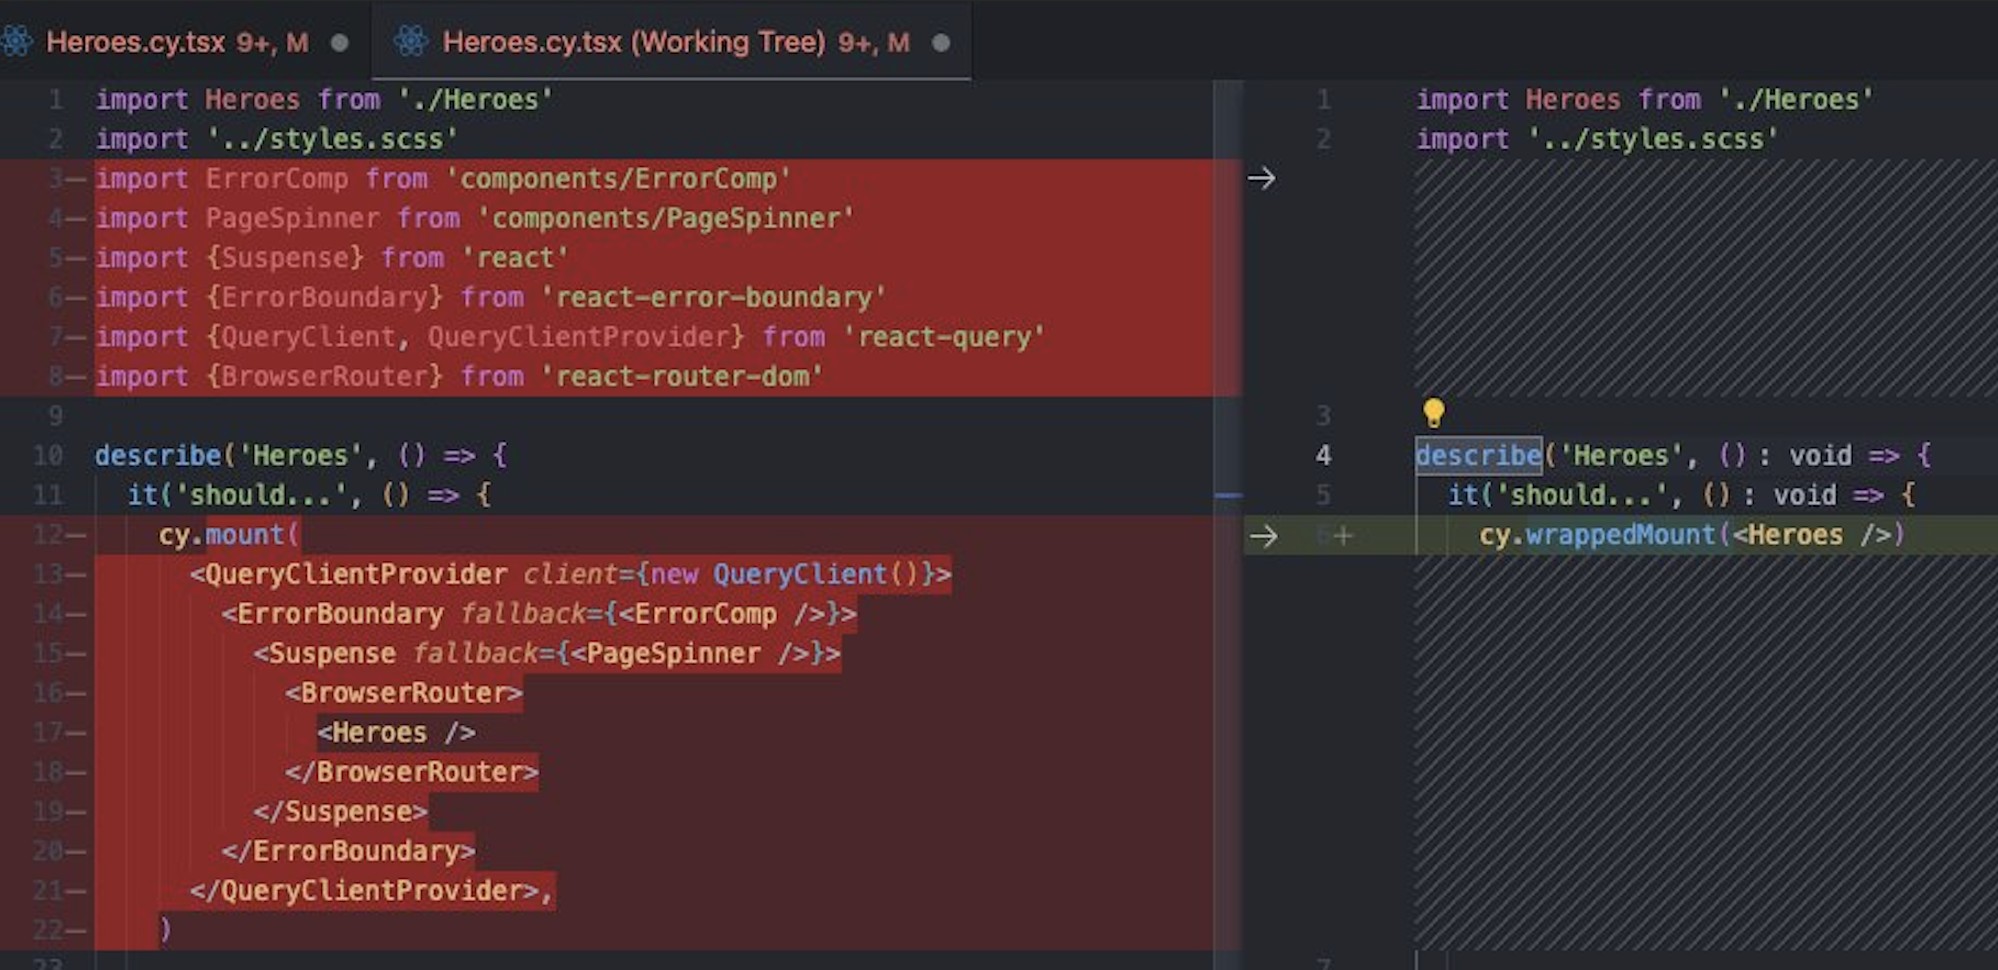Click 'wrappedMount' in right pane
This screenshot has height=970, width=1998.
pyautogui.click(x=1620, y=535)
